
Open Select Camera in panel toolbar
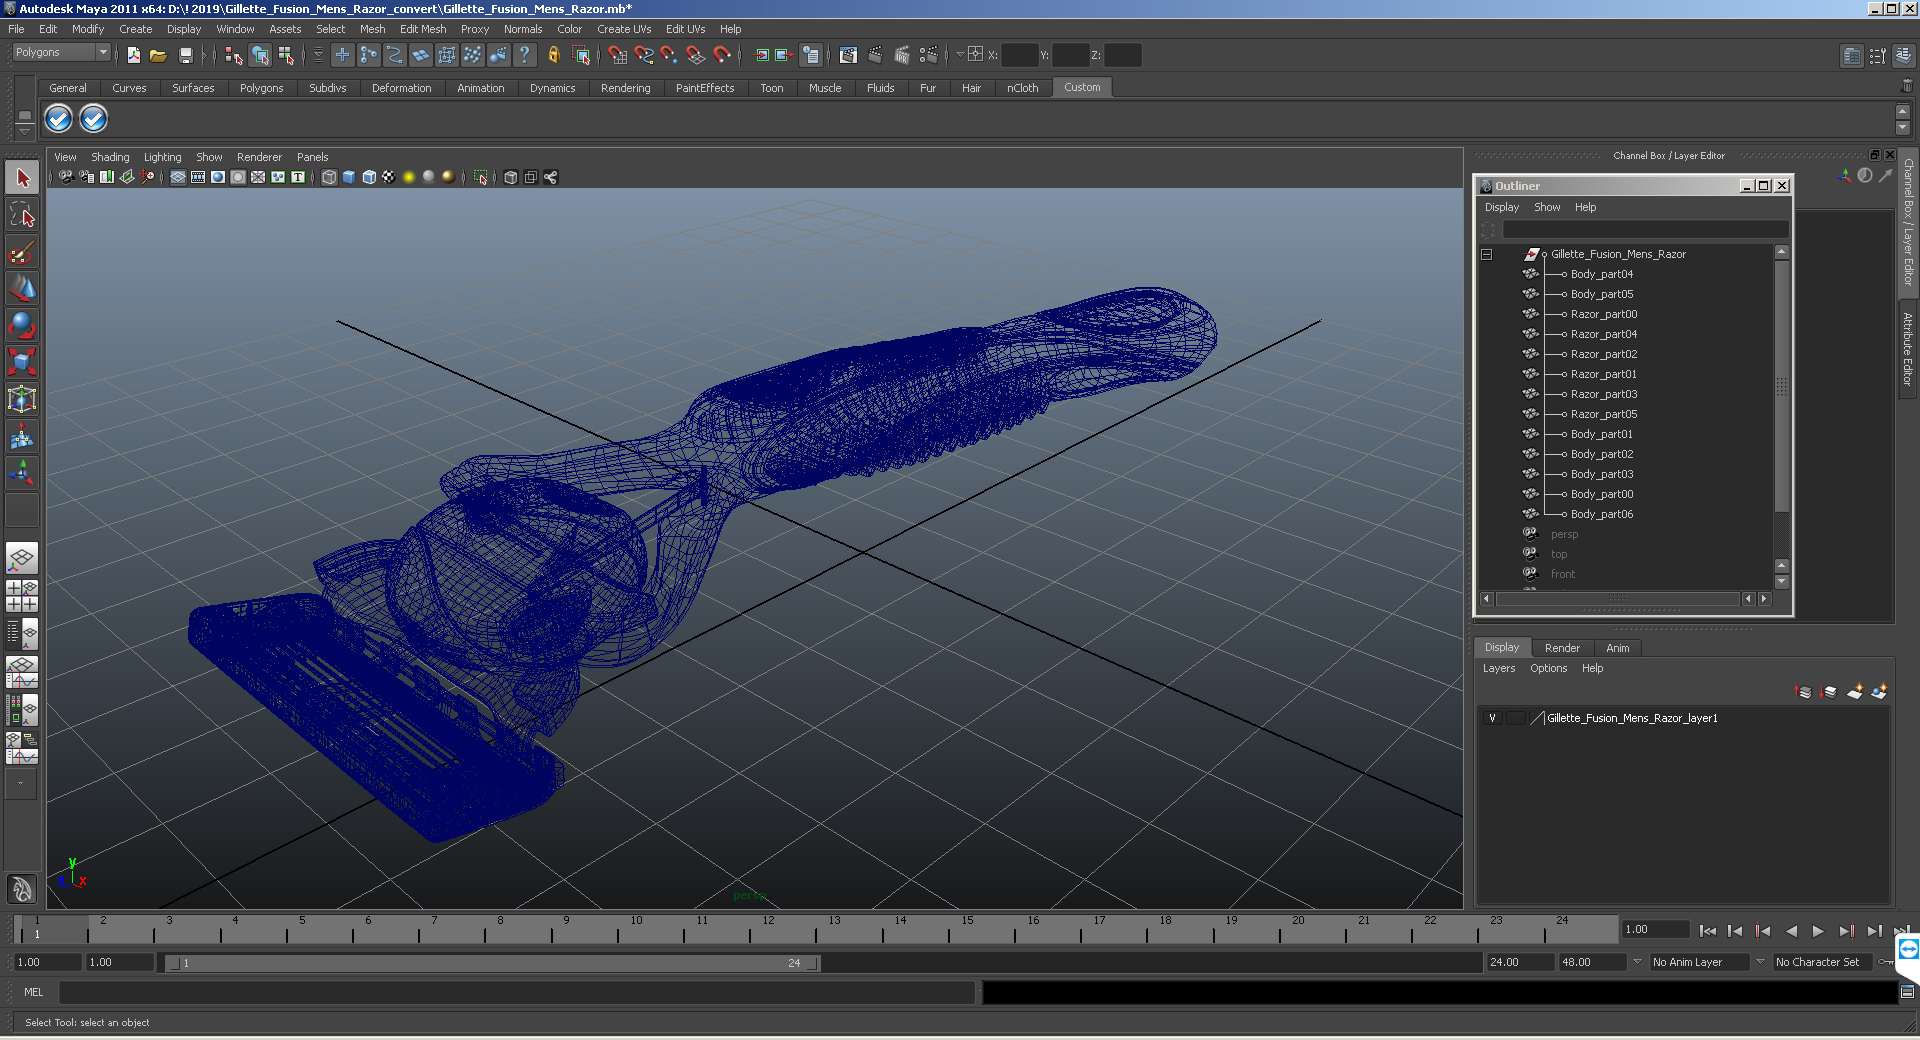coord(66,177)
